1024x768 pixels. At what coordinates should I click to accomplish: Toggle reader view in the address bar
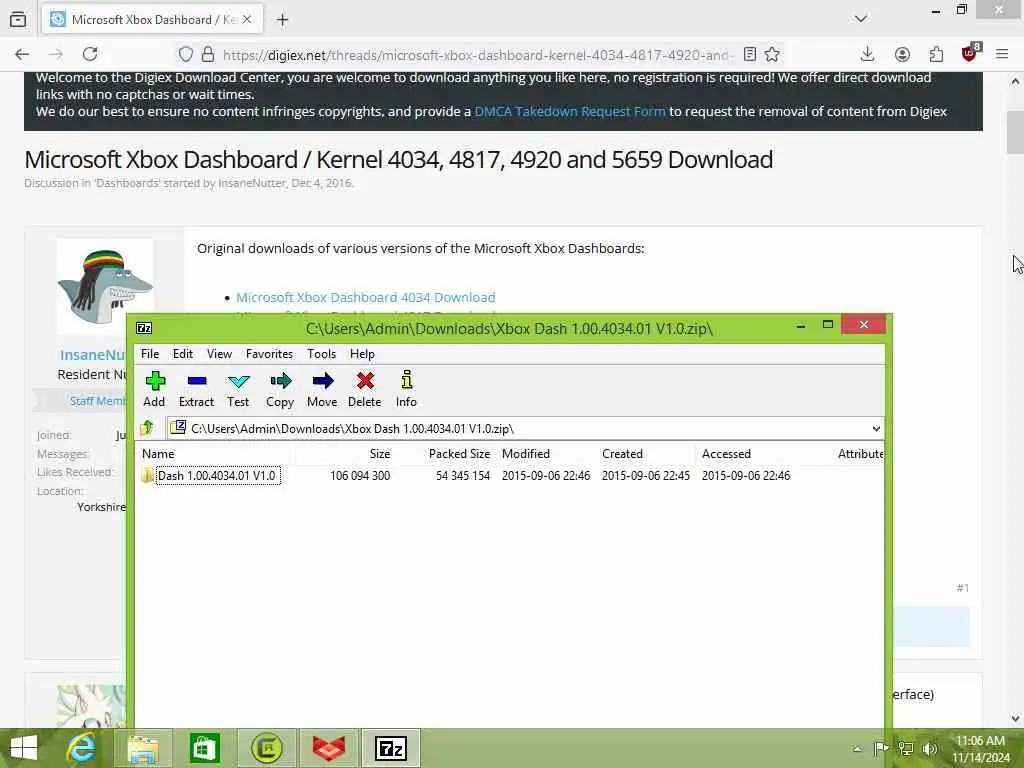750,54
